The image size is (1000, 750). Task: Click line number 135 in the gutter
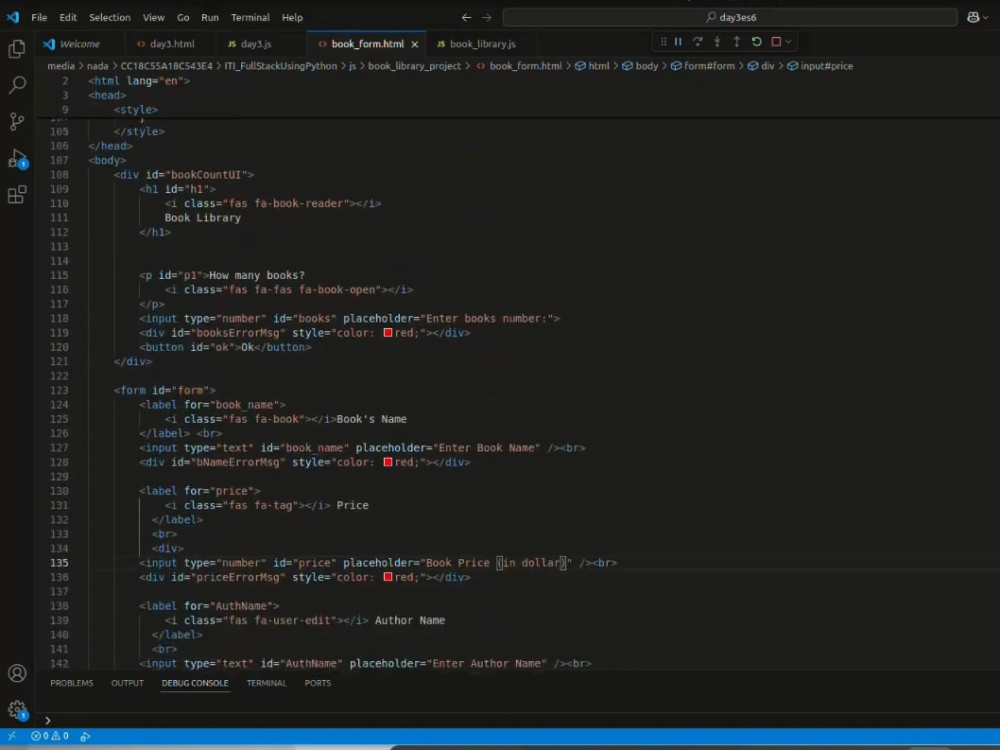(x=59, y=563)
